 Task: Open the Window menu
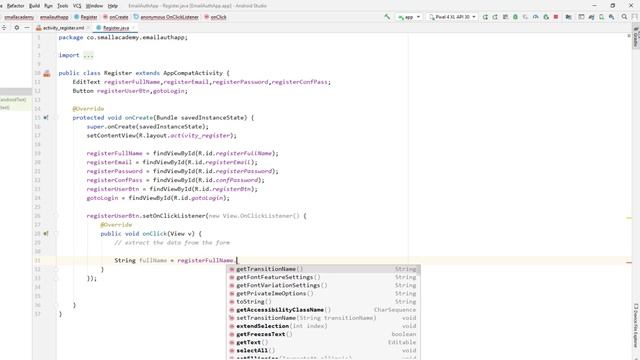coord(94,6)
